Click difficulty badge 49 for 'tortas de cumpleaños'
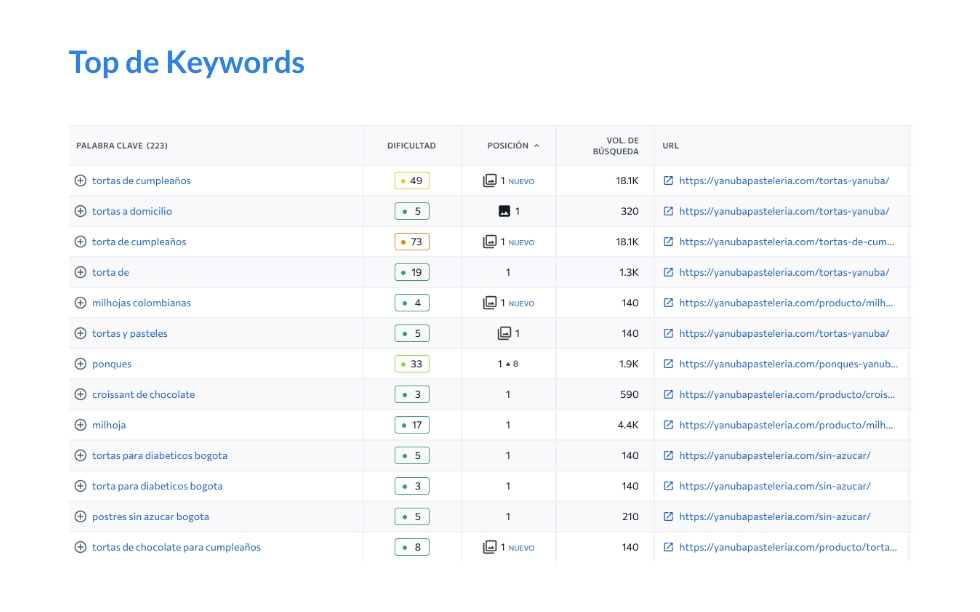The width and height of the screenshot is (980, 612). [x=412, y=181]
